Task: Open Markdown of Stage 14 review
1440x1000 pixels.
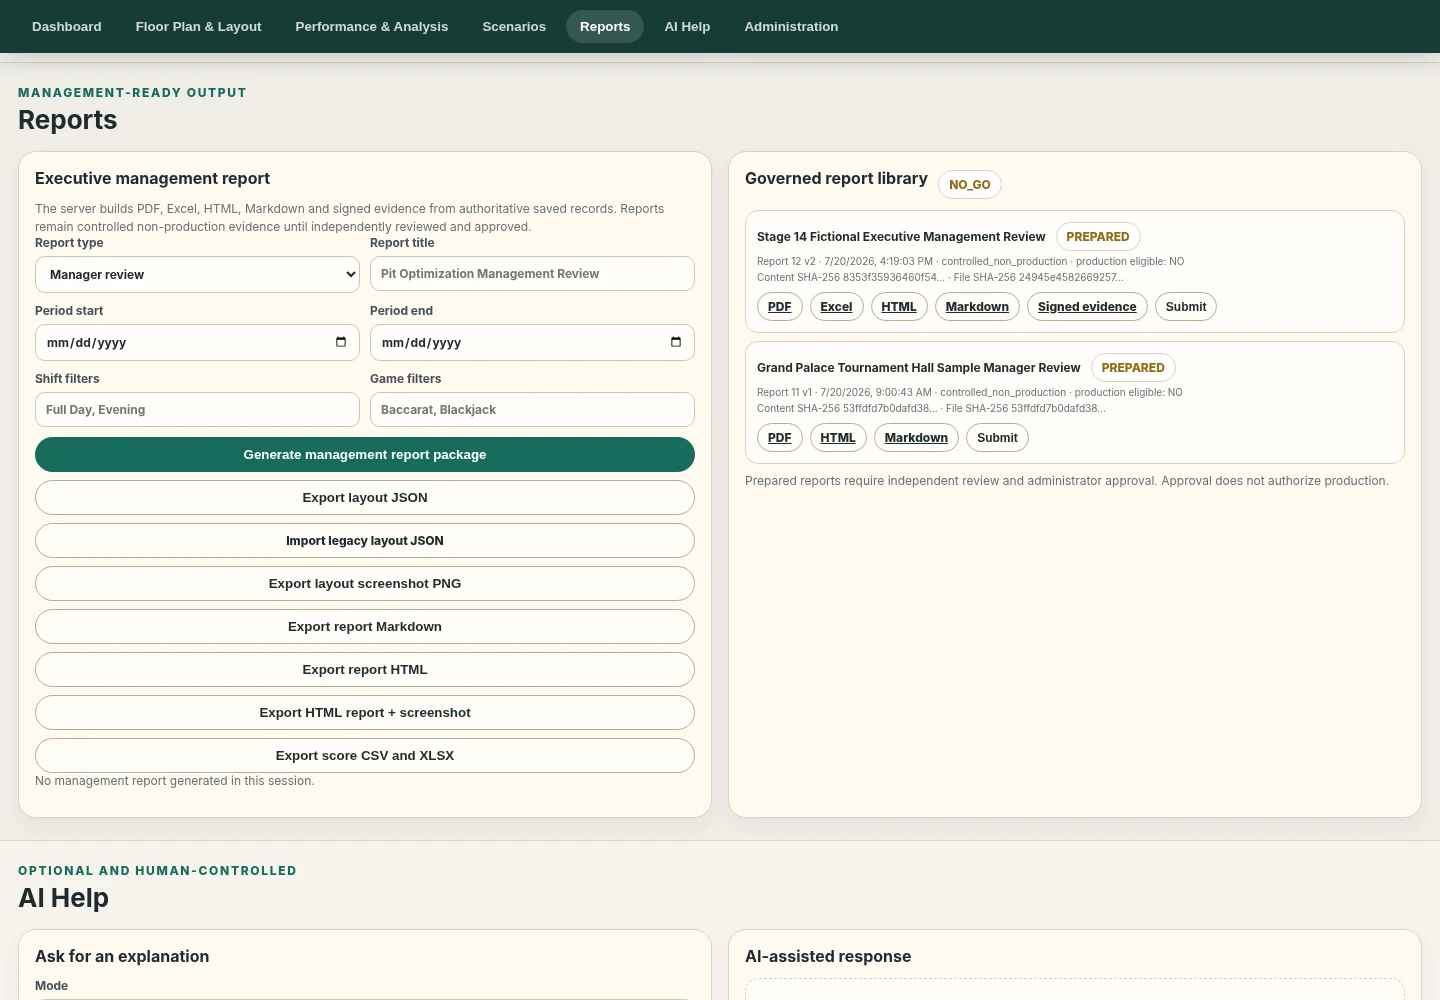Action: click(x=977, y=307)
